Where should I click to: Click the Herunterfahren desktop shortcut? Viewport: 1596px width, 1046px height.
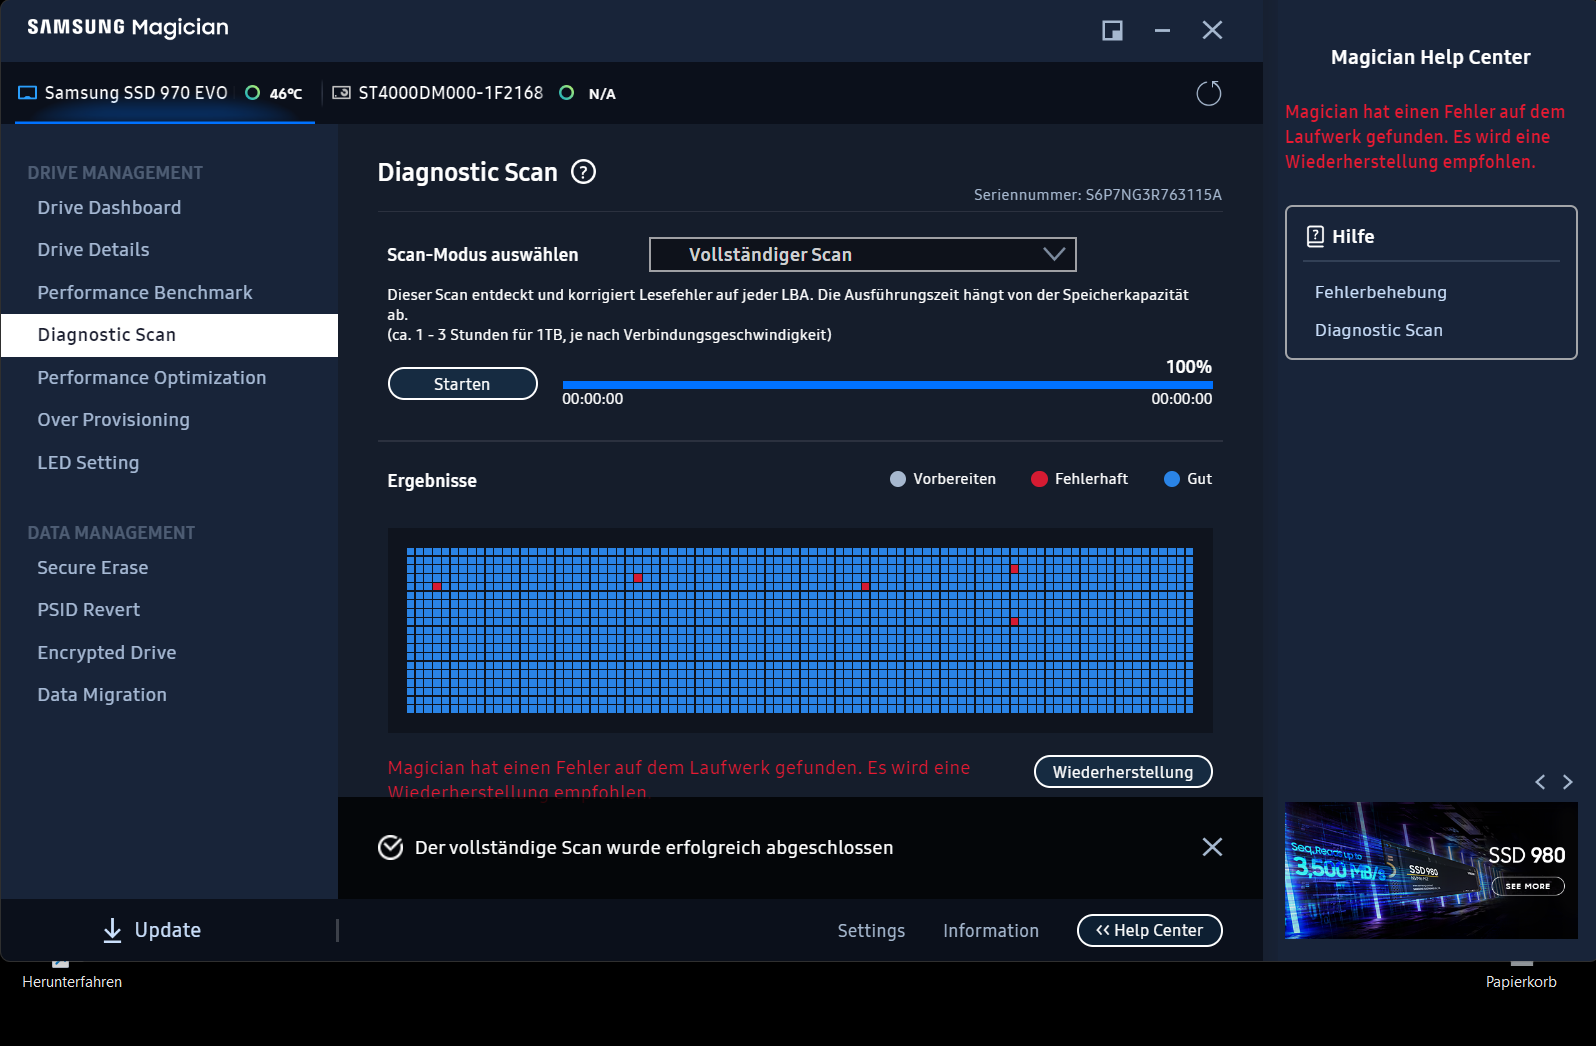coord(72,982)
